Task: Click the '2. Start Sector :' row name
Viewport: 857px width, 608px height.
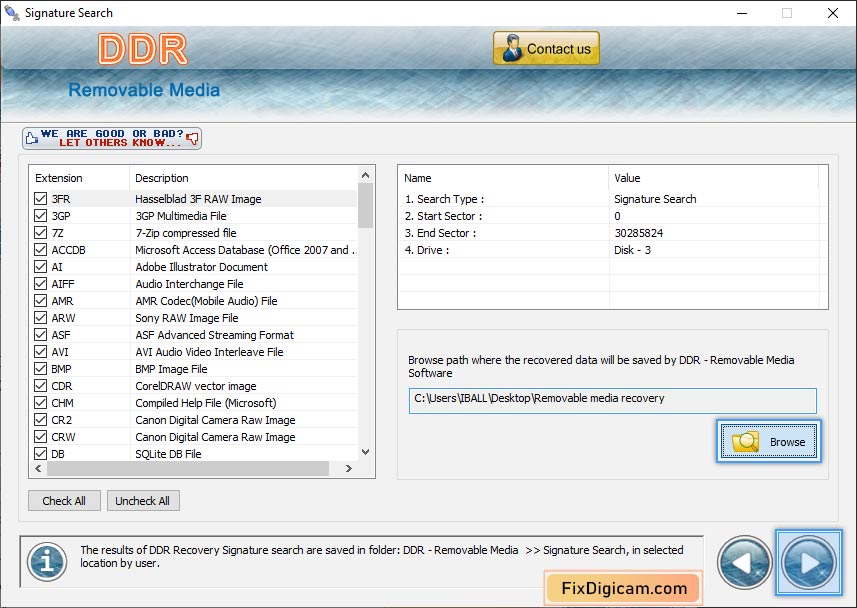Action: click(x=443, y=216)
